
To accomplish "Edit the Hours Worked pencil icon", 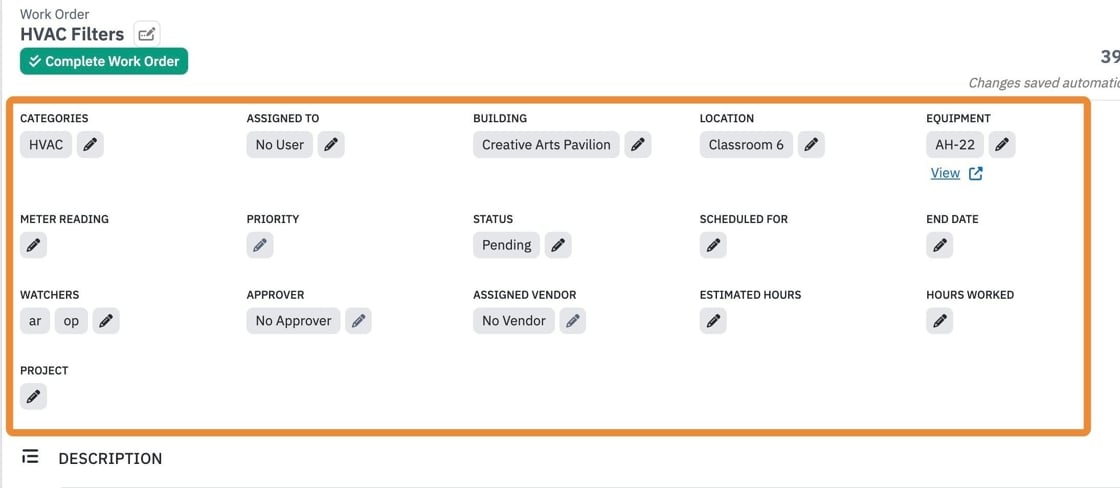I will click(939, 321).
